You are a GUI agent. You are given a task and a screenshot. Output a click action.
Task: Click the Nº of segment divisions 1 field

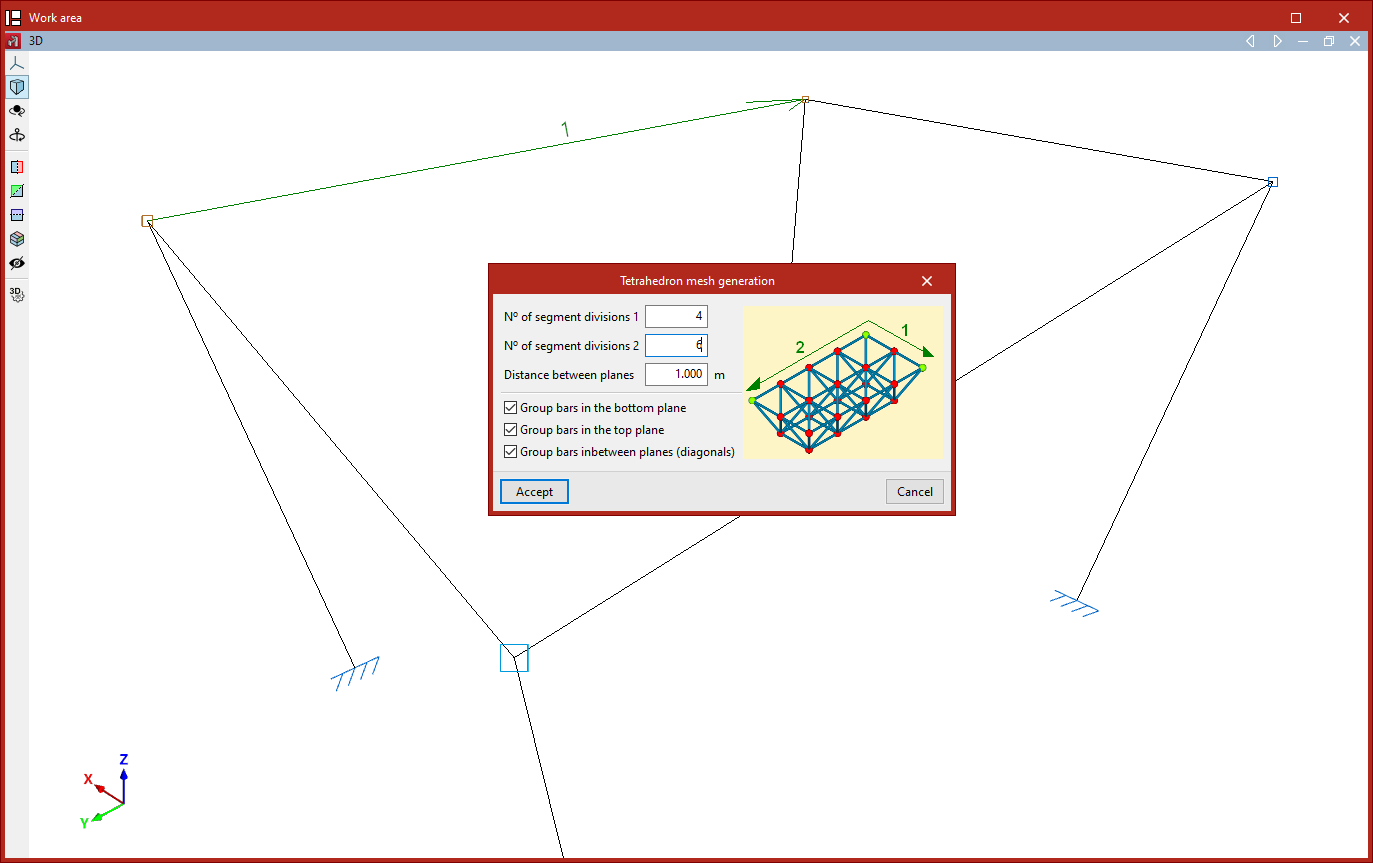(676, 317)
